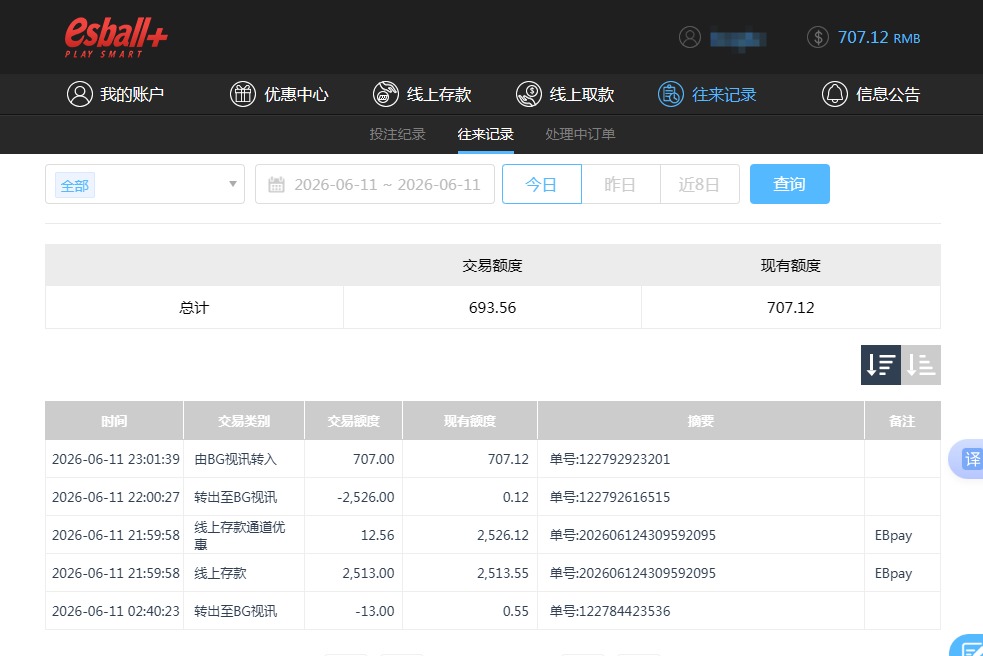Open 往来记录 in main navigation
The height and width of the screenshot is (656, 983).
coord(707,94)
